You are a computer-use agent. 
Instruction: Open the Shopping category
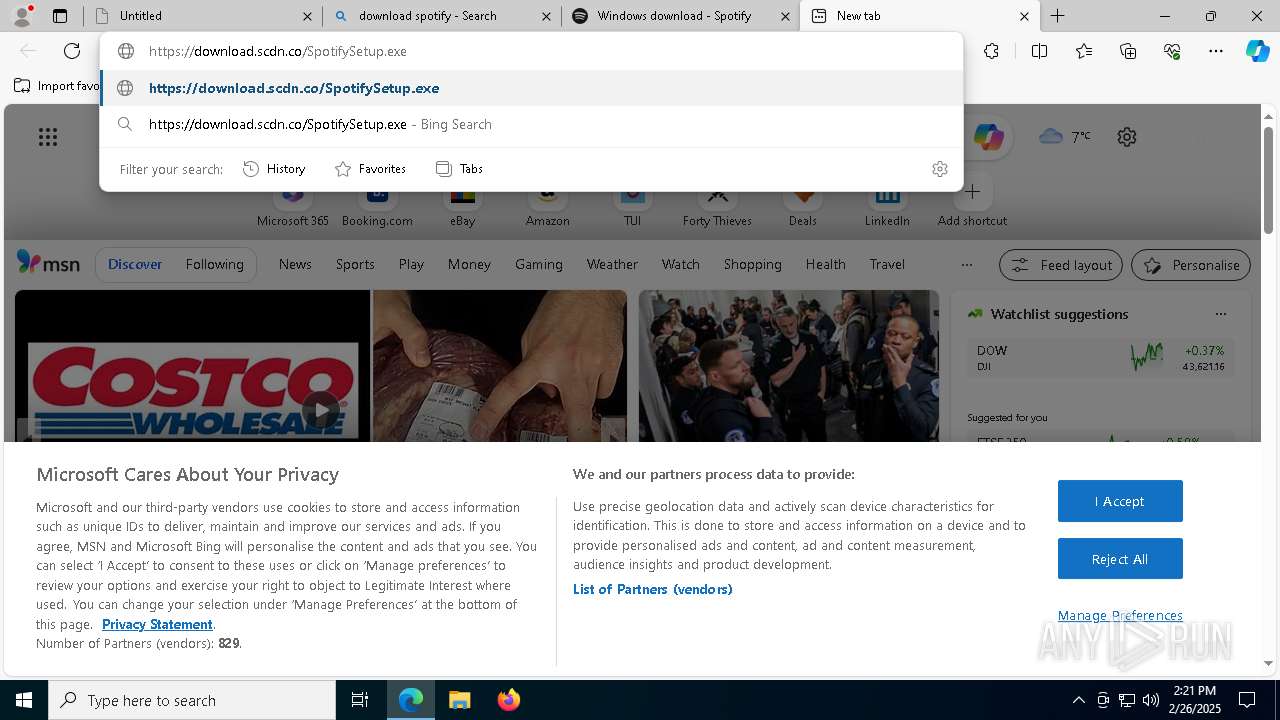(753, 264)
